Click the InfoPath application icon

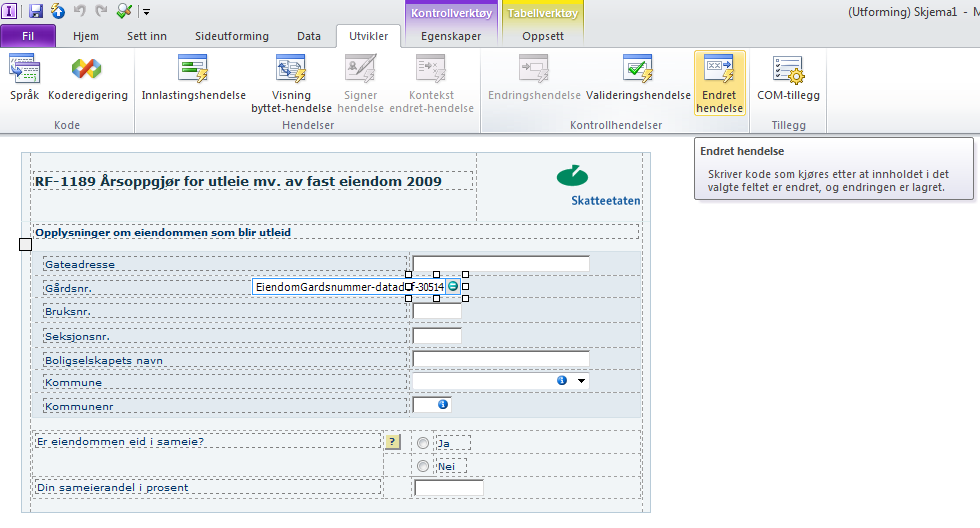point(9,11)
